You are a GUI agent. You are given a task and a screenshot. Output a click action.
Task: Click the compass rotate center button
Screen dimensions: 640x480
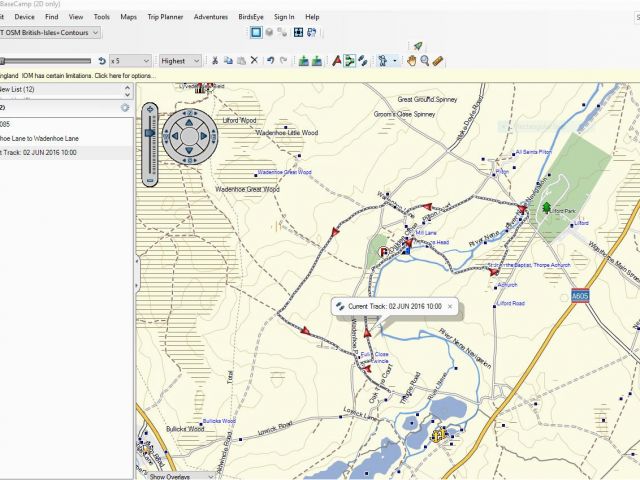coord(189,136)
